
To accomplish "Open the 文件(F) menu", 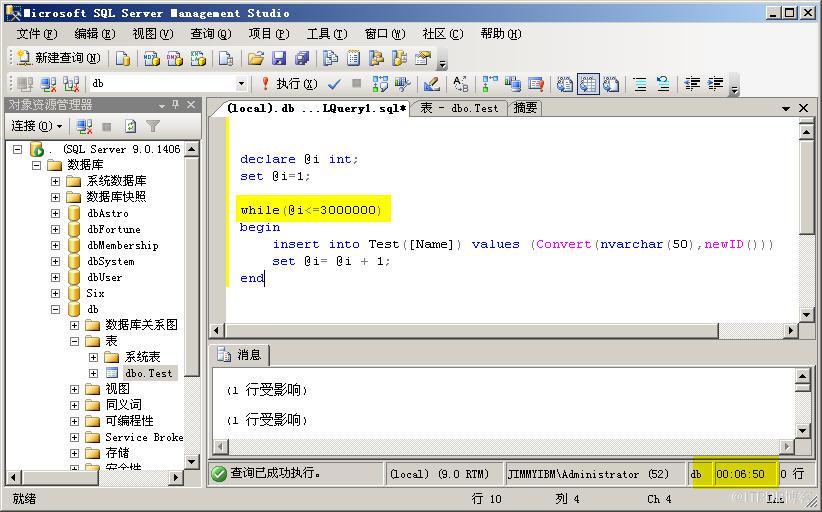I will tap(37, 34).
